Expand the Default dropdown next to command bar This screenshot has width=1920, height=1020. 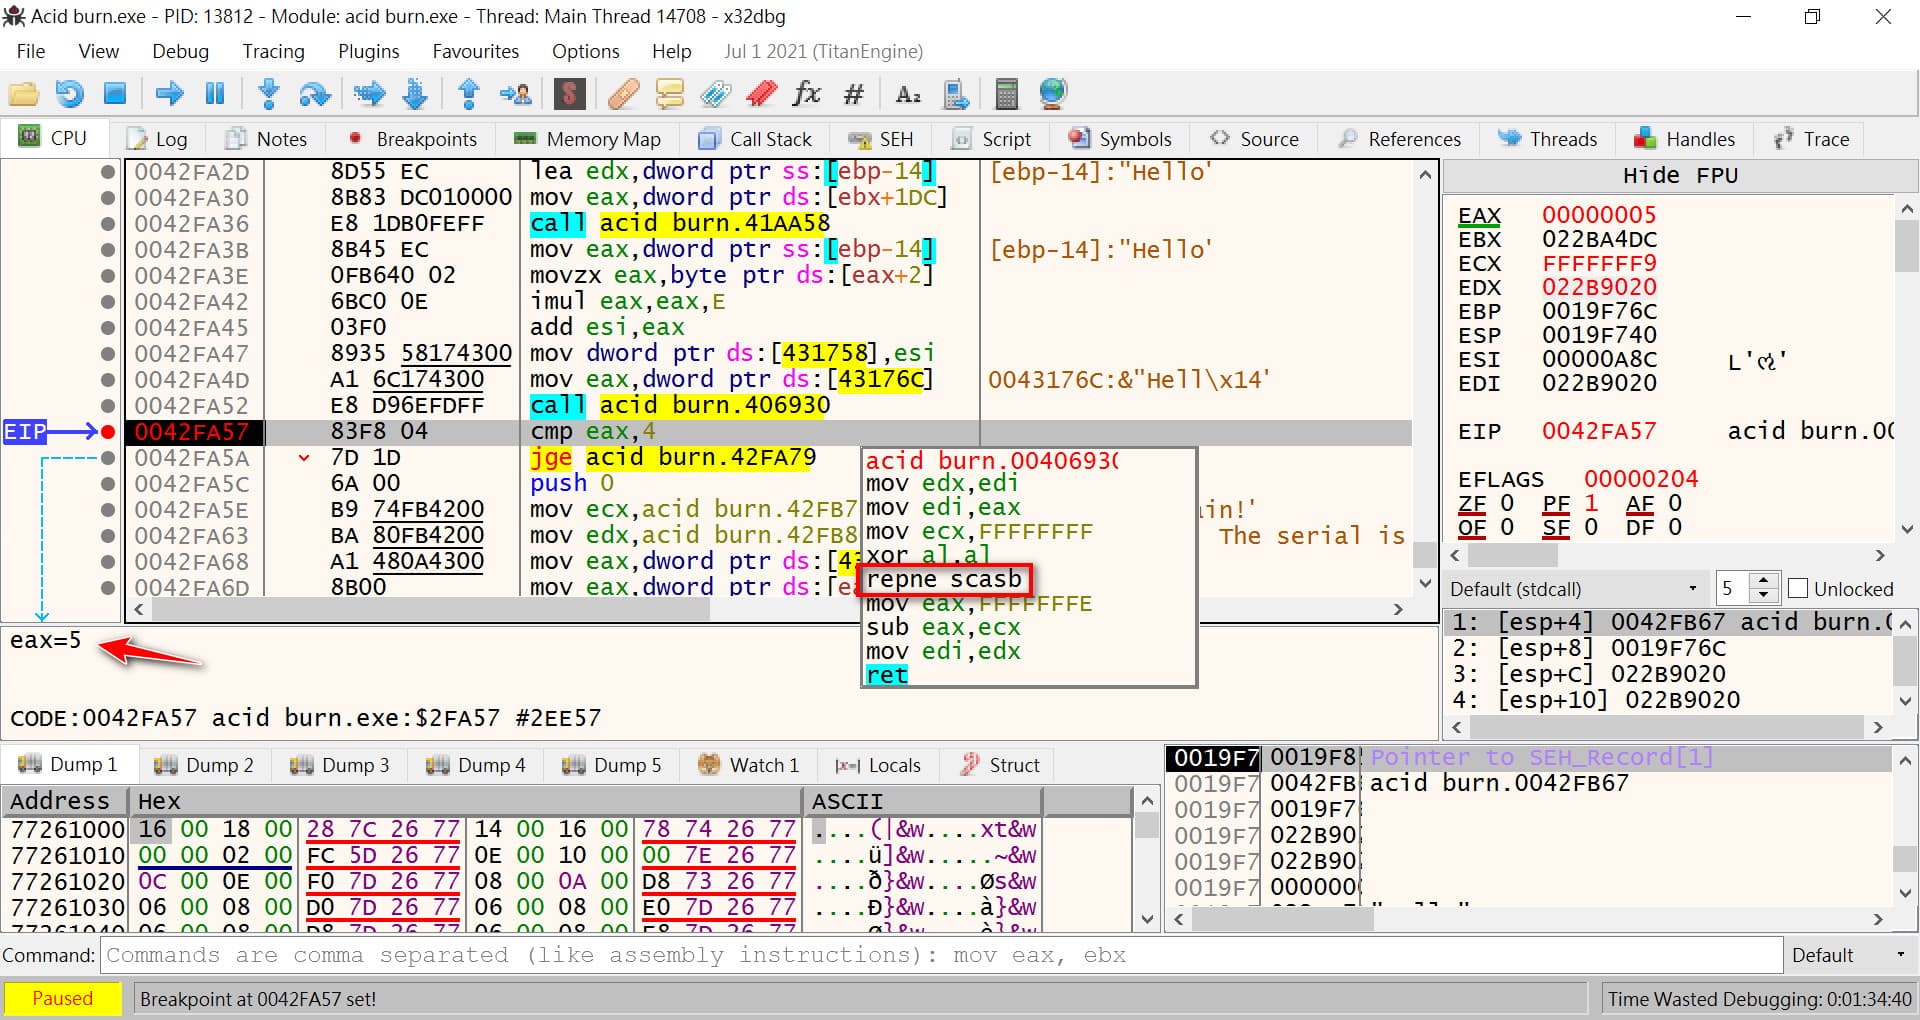(x=1850, y=955)
